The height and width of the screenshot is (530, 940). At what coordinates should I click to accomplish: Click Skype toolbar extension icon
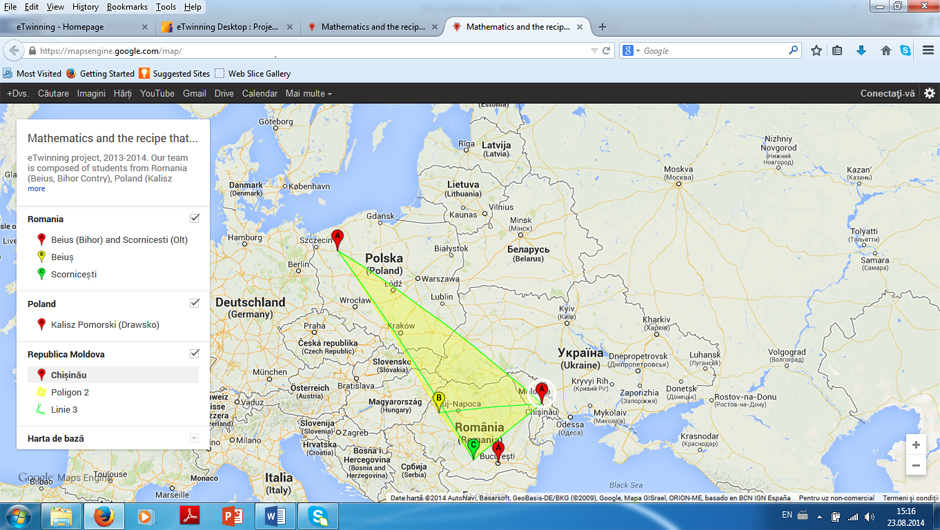pos(905,51)
